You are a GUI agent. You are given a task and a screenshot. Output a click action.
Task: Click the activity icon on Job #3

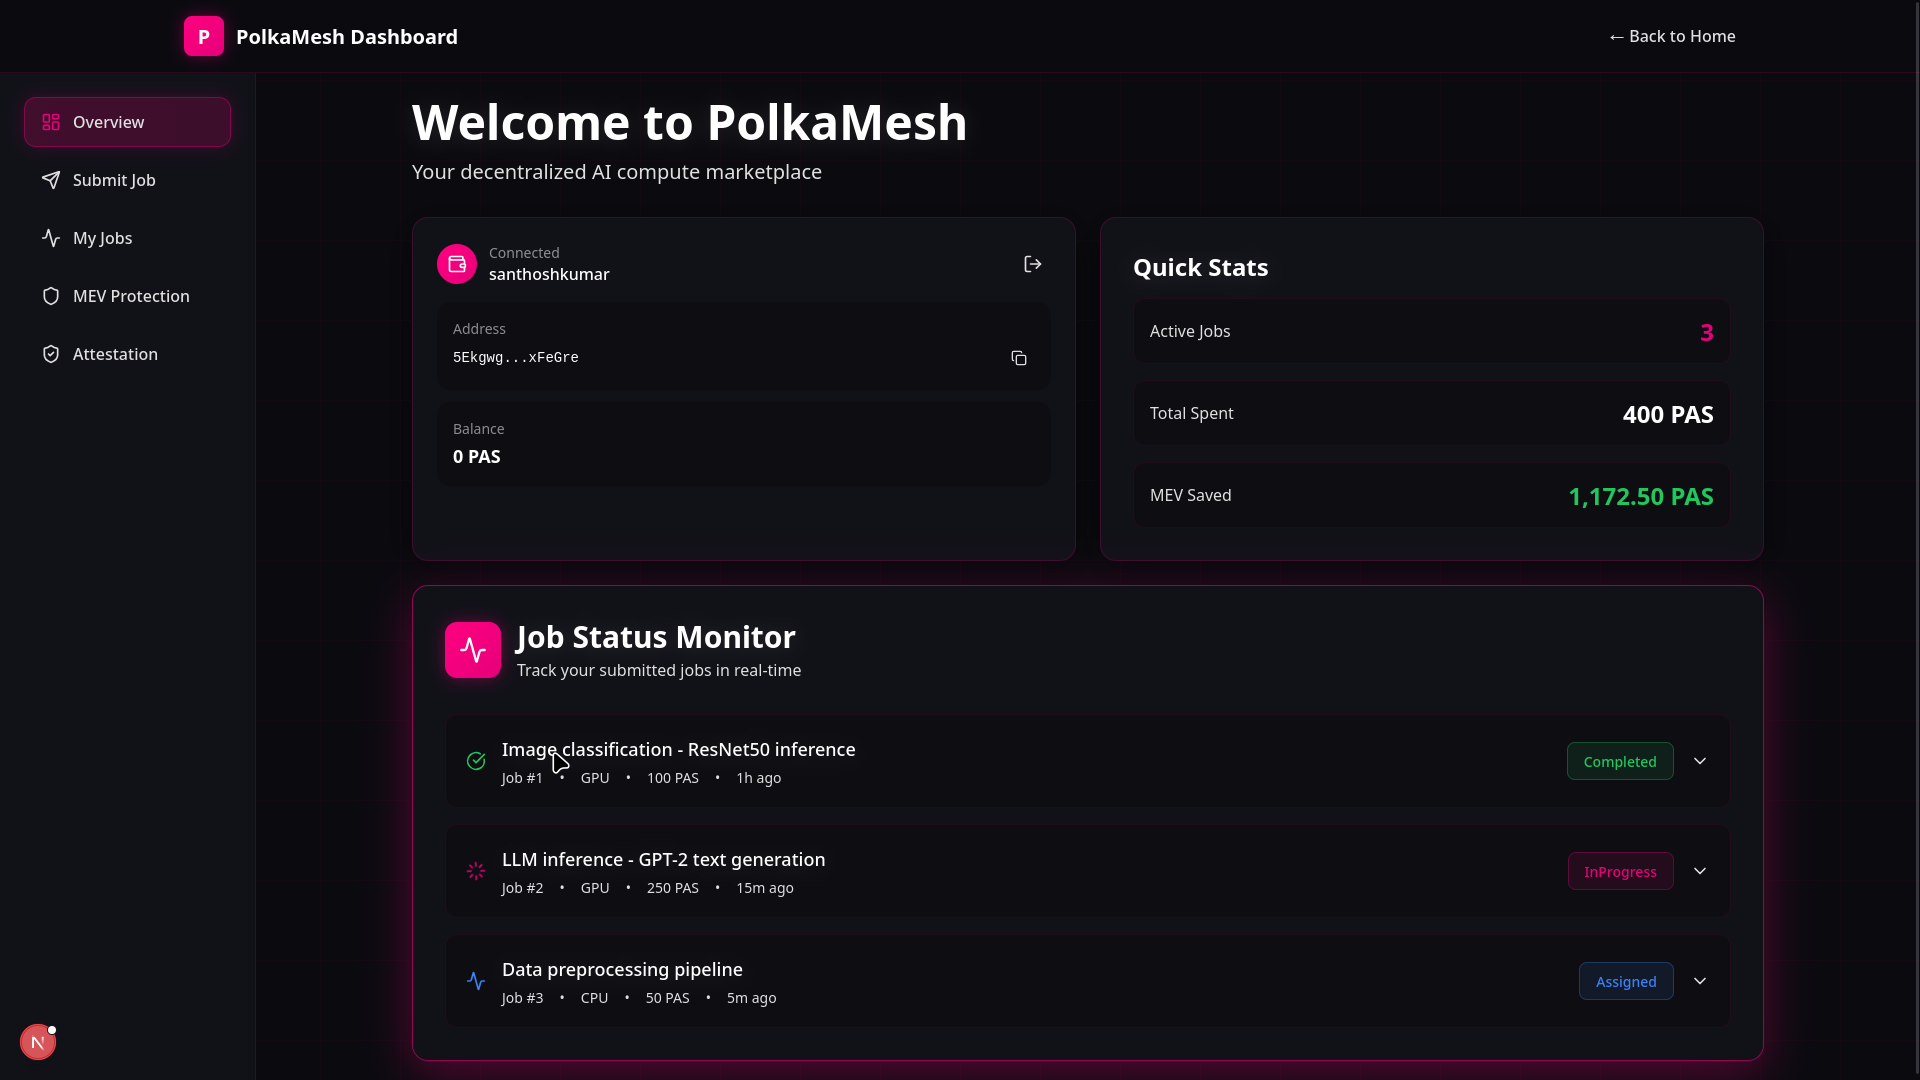pos(476,981)
